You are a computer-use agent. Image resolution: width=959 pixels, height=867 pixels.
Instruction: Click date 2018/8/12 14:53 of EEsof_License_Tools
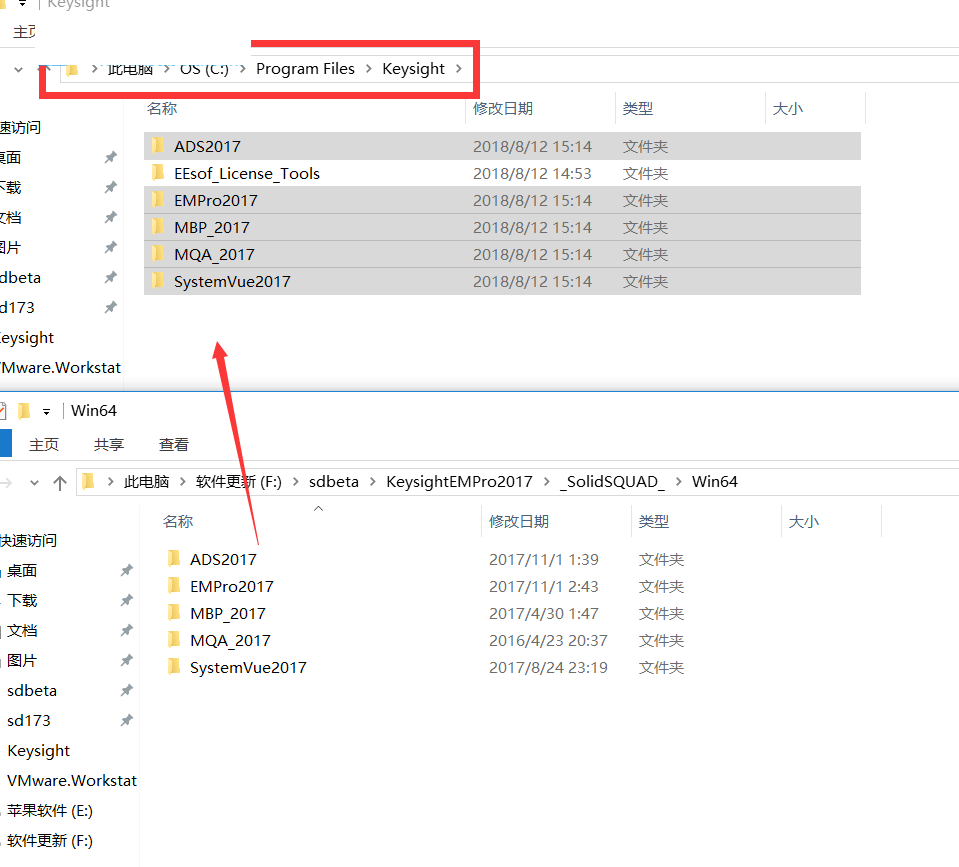[532, 173]
